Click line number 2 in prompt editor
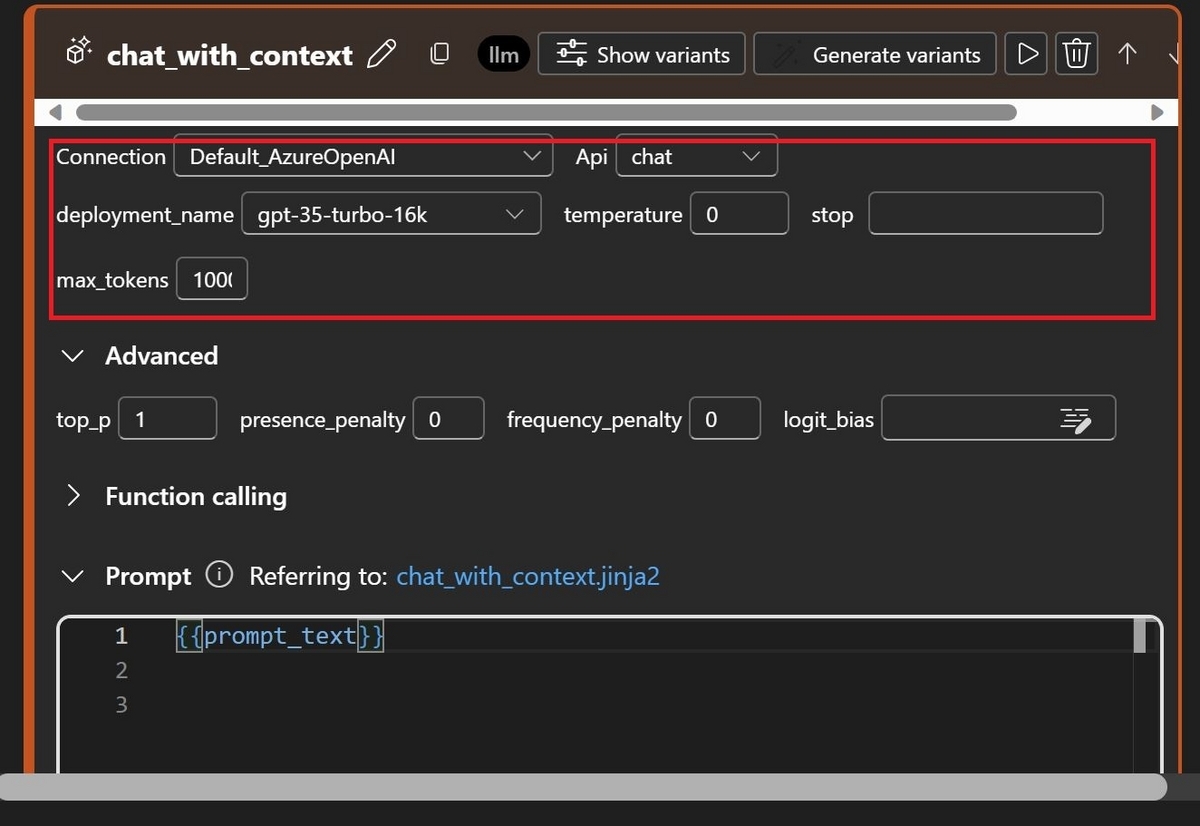The image size is (1200, 826). [x=121, y=669]
